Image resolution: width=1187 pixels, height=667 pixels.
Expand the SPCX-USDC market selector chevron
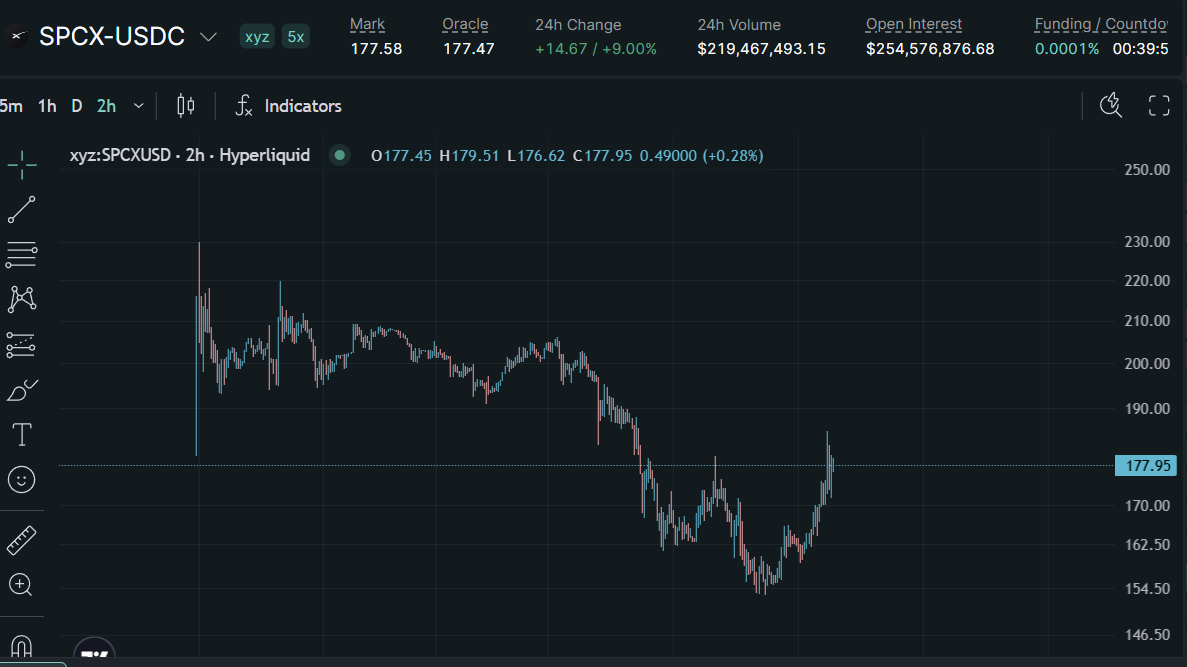(208, 36)
